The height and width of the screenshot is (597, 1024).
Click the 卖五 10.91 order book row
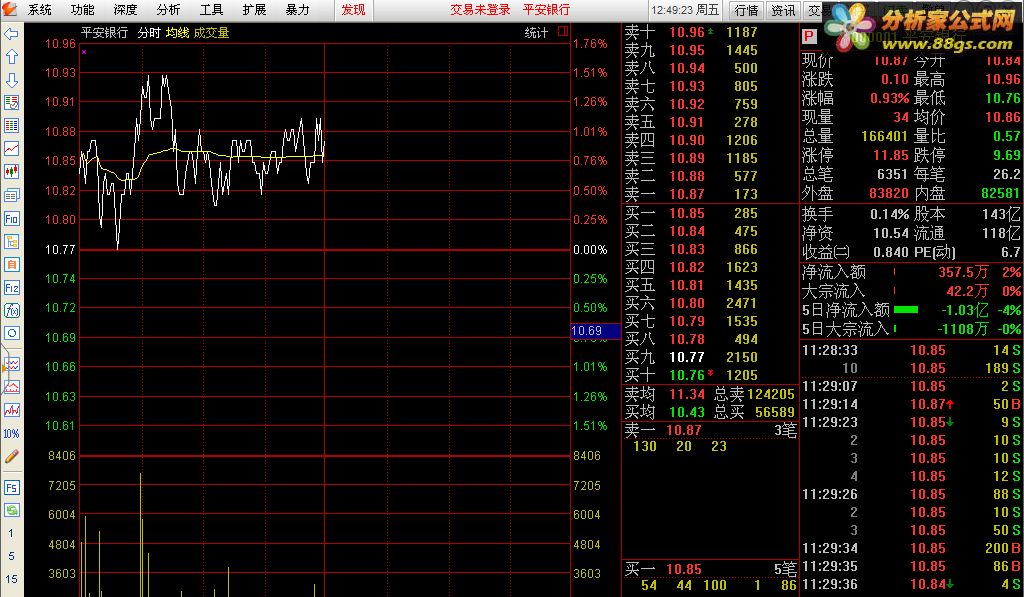710,122
